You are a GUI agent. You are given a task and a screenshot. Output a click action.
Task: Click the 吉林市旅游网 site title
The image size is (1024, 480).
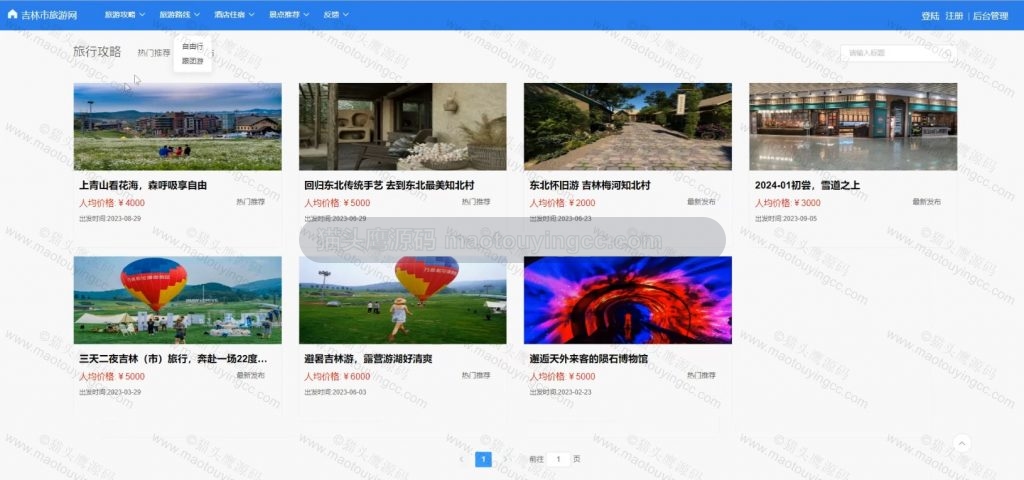click(49, 15)
